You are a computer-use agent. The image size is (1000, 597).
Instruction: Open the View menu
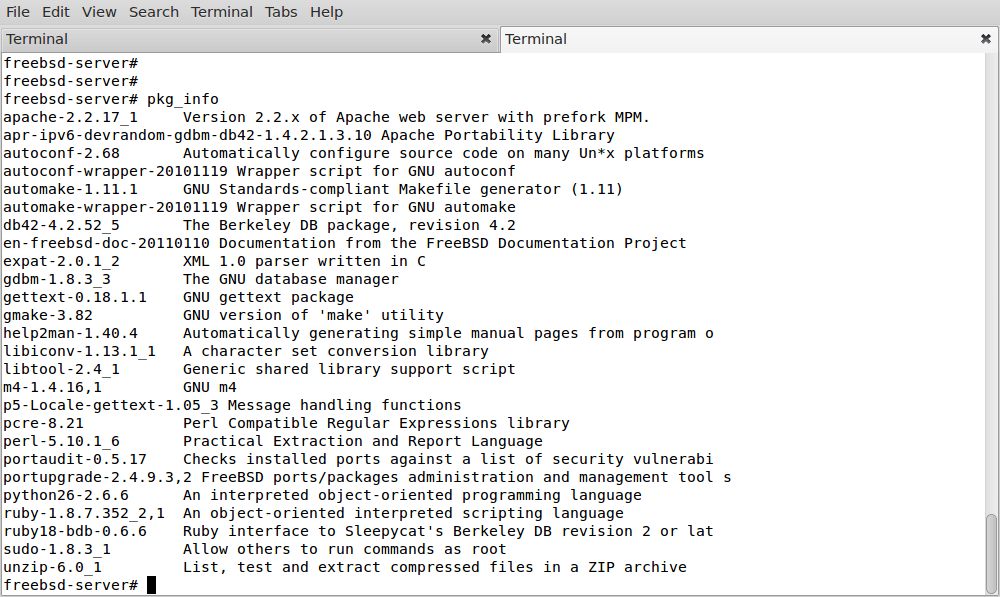pos(99,12)
